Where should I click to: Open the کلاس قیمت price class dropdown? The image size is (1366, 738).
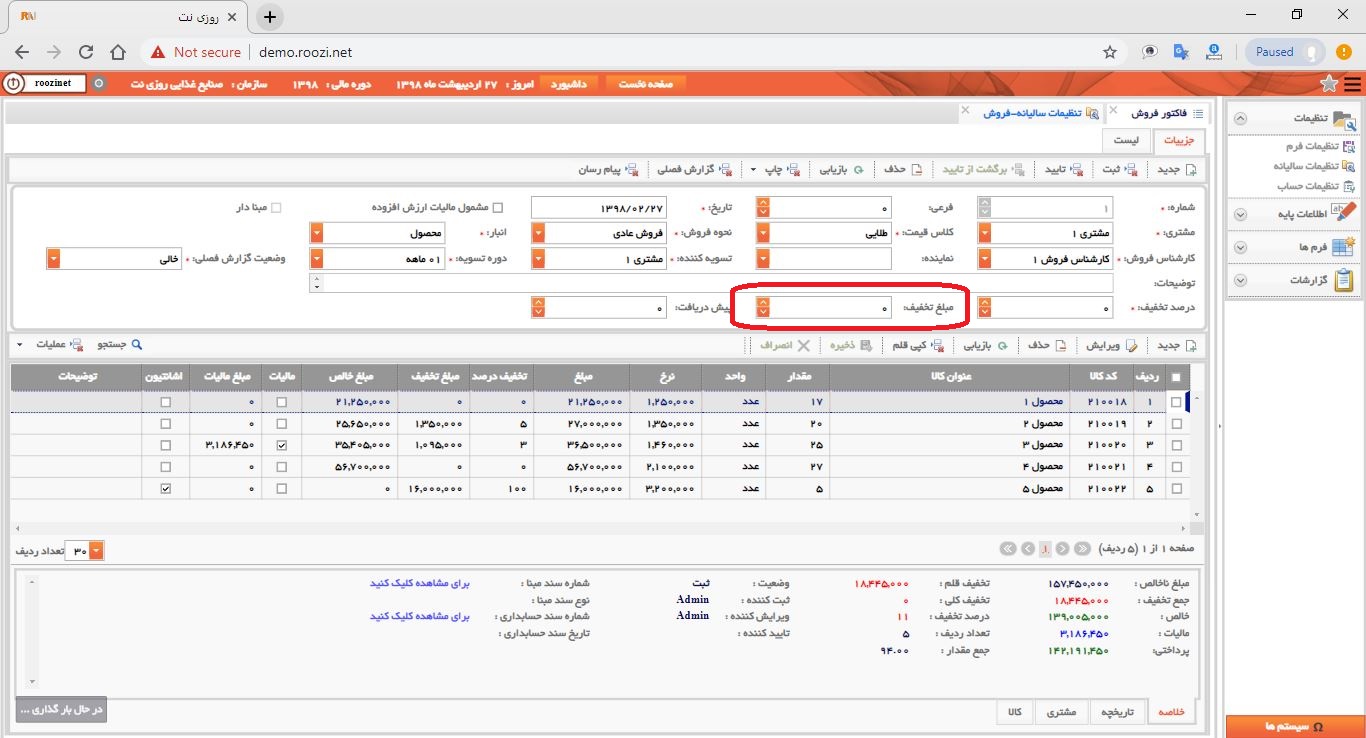pyautogui.click(x=764, y=233)
